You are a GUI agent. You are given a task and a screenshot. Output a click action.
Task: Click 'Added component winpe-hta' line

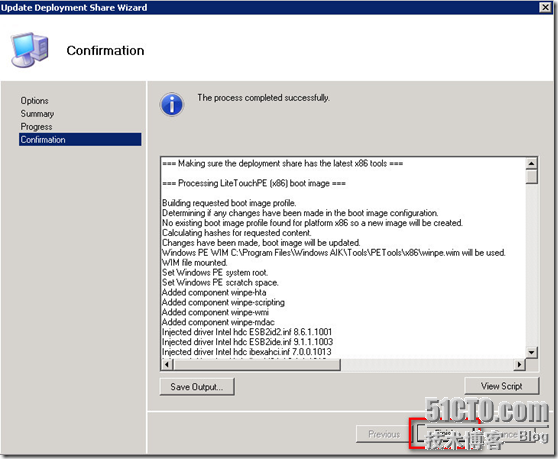coord(214,292)
